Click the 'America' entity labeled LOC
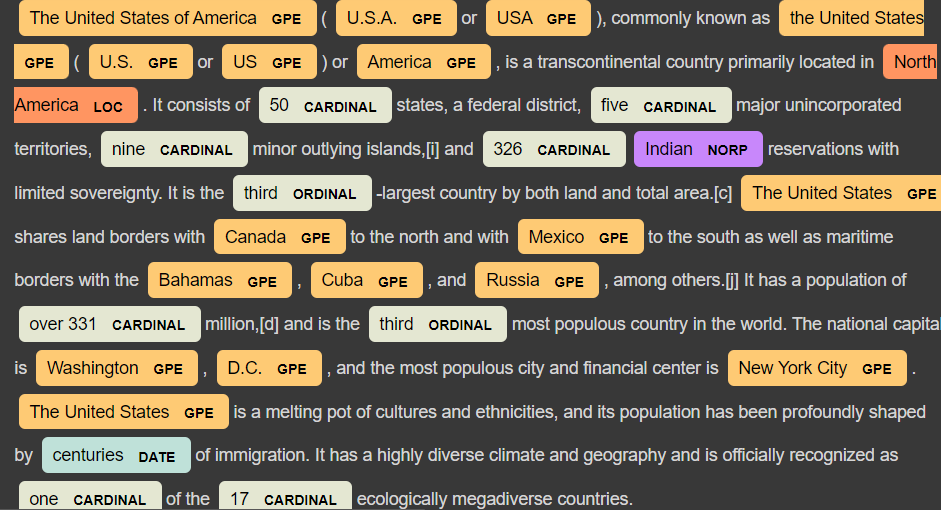The height and width of the screenshot is (510, 941). 76,106
